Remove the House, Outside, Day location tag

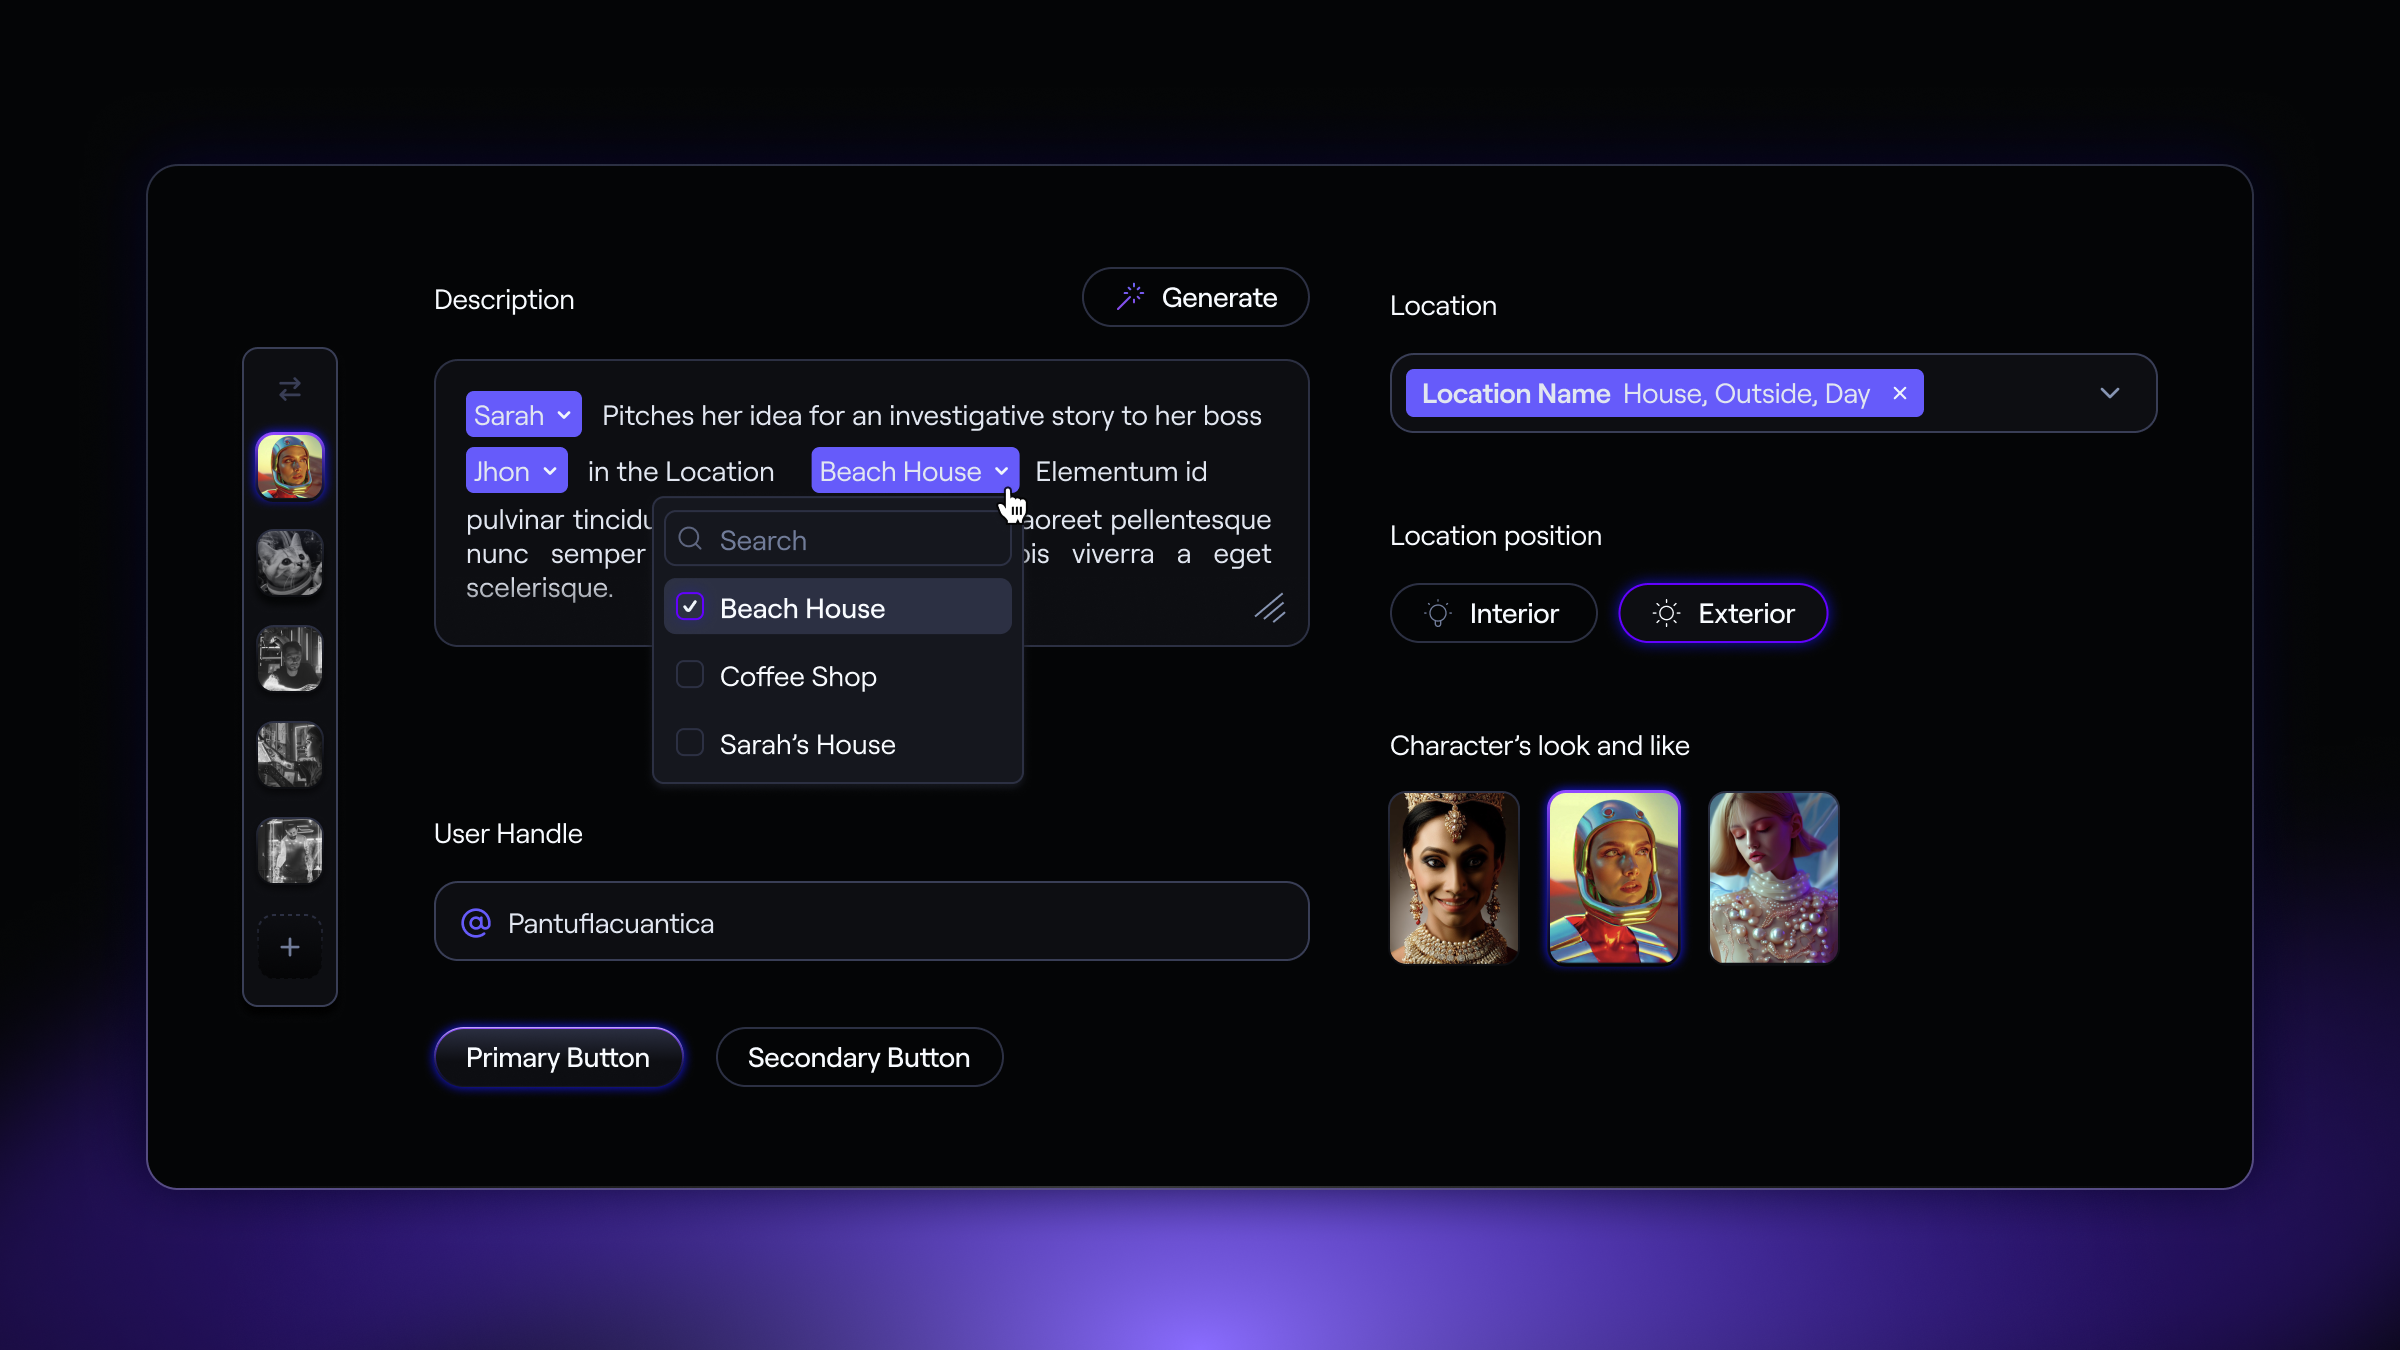pyautogui.click(x=1899, y=393)
